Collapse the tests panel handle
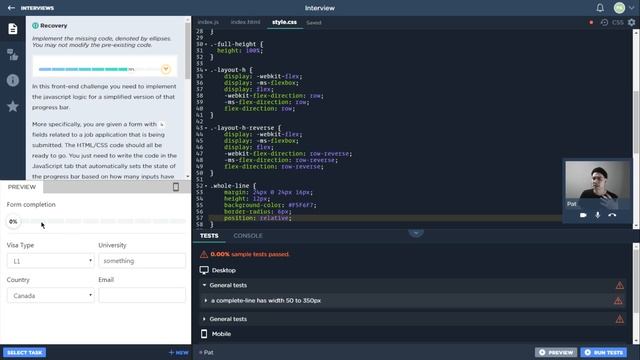This screenshot has height=360, width=640. (416, 233)
